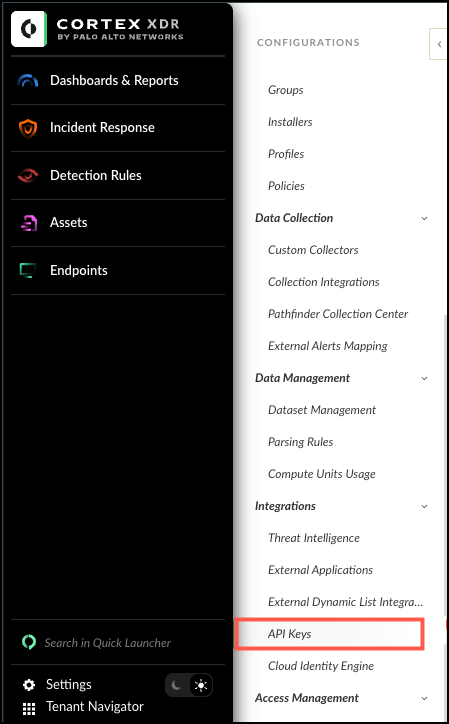Open the Detection Rules eye icon

pyautogui.click(x=28, y=175)
